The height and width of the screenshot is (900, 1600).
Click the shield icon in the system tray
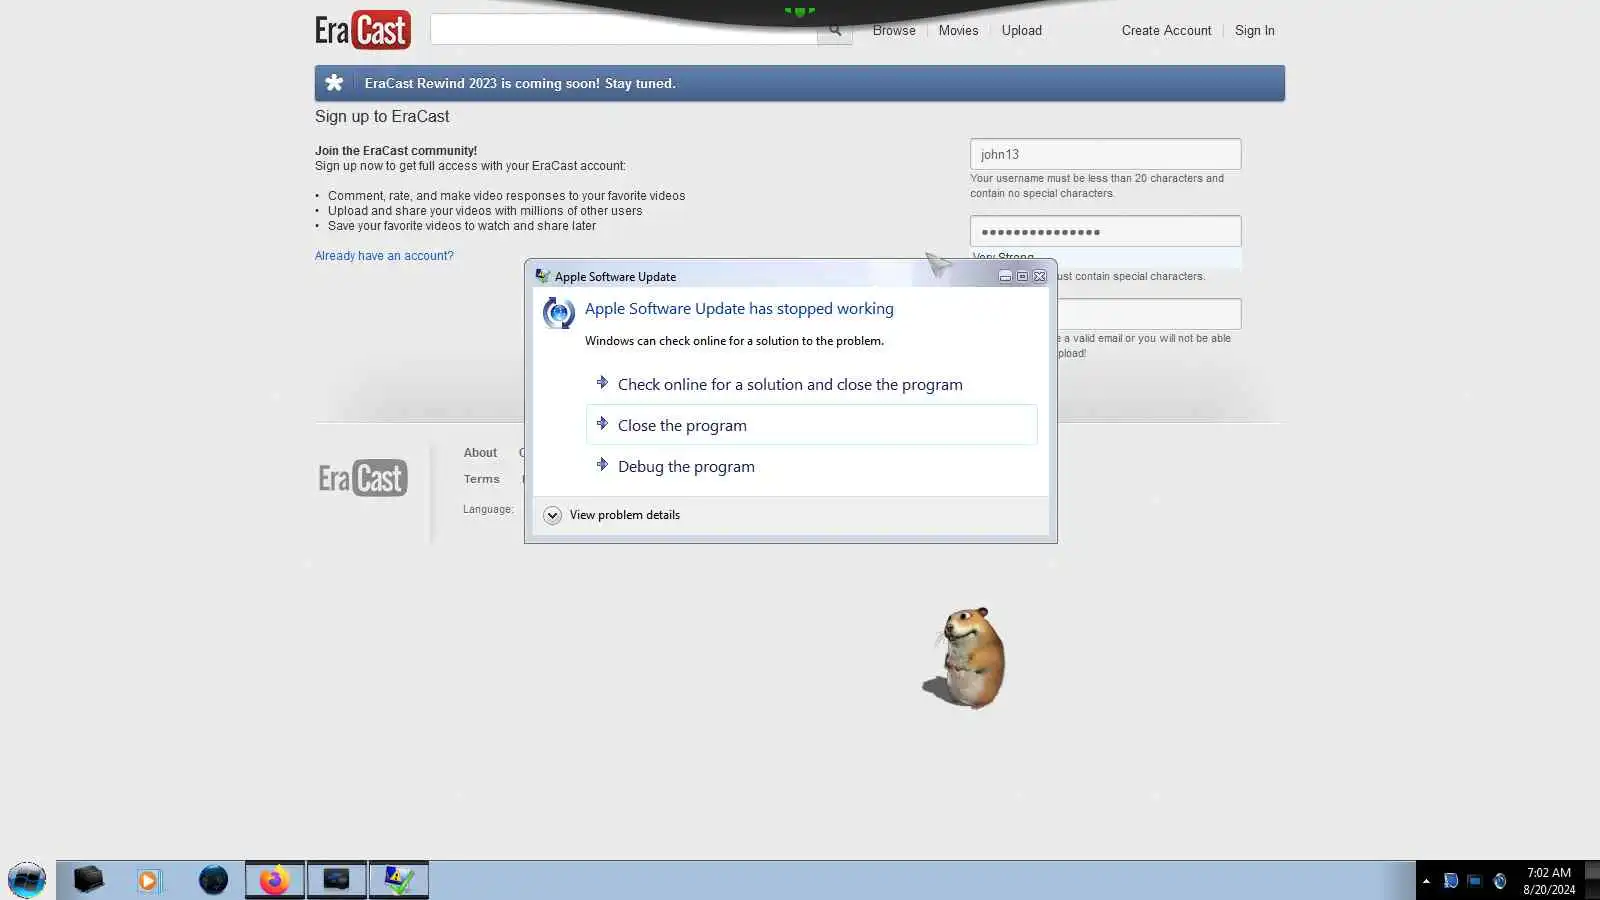[x=1451, y=881]
